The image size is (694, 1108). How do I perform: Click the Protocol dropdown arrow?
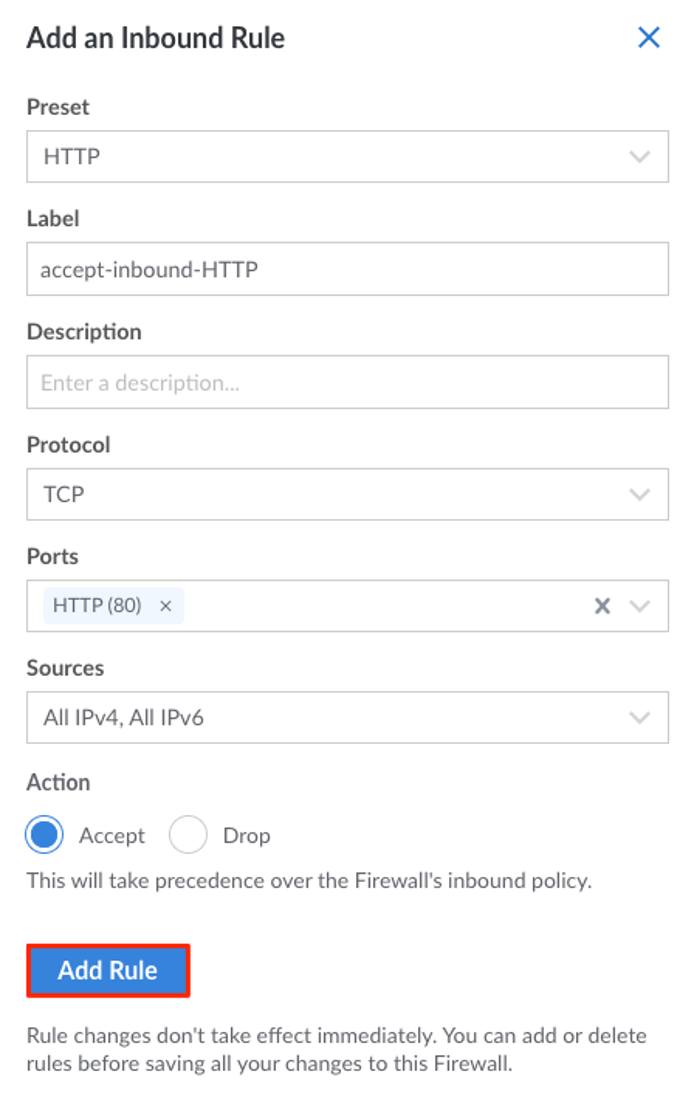tap(640, 493)
